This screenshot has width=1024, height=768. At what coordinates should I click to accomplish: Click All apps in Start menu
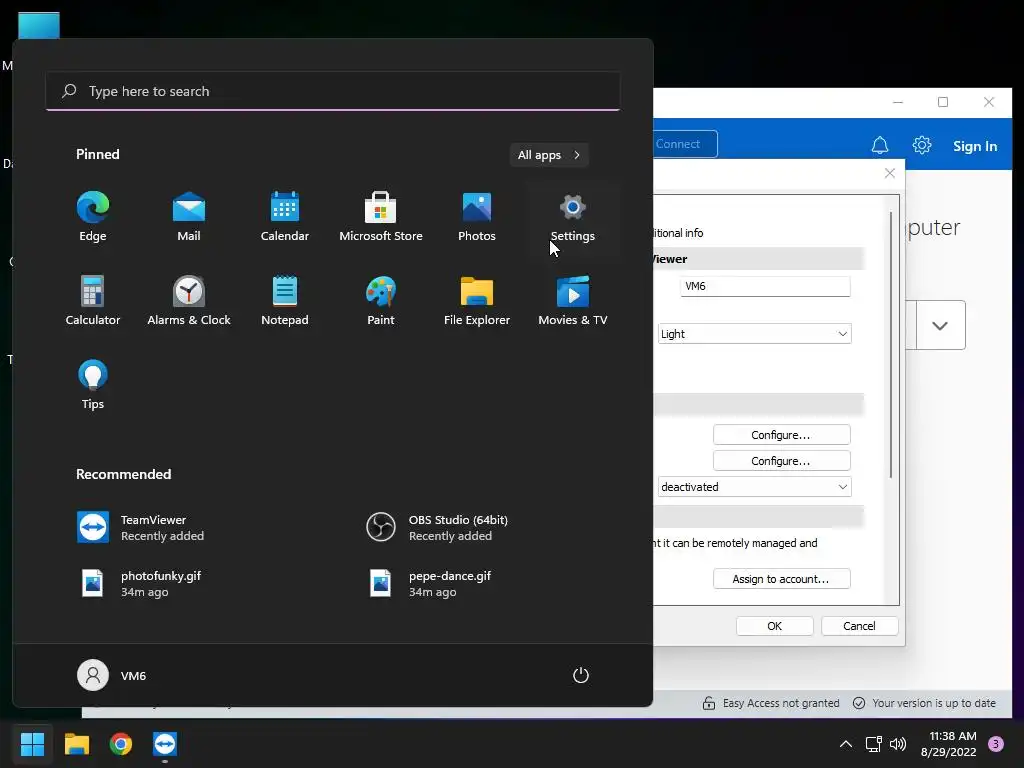pos(549,155)
